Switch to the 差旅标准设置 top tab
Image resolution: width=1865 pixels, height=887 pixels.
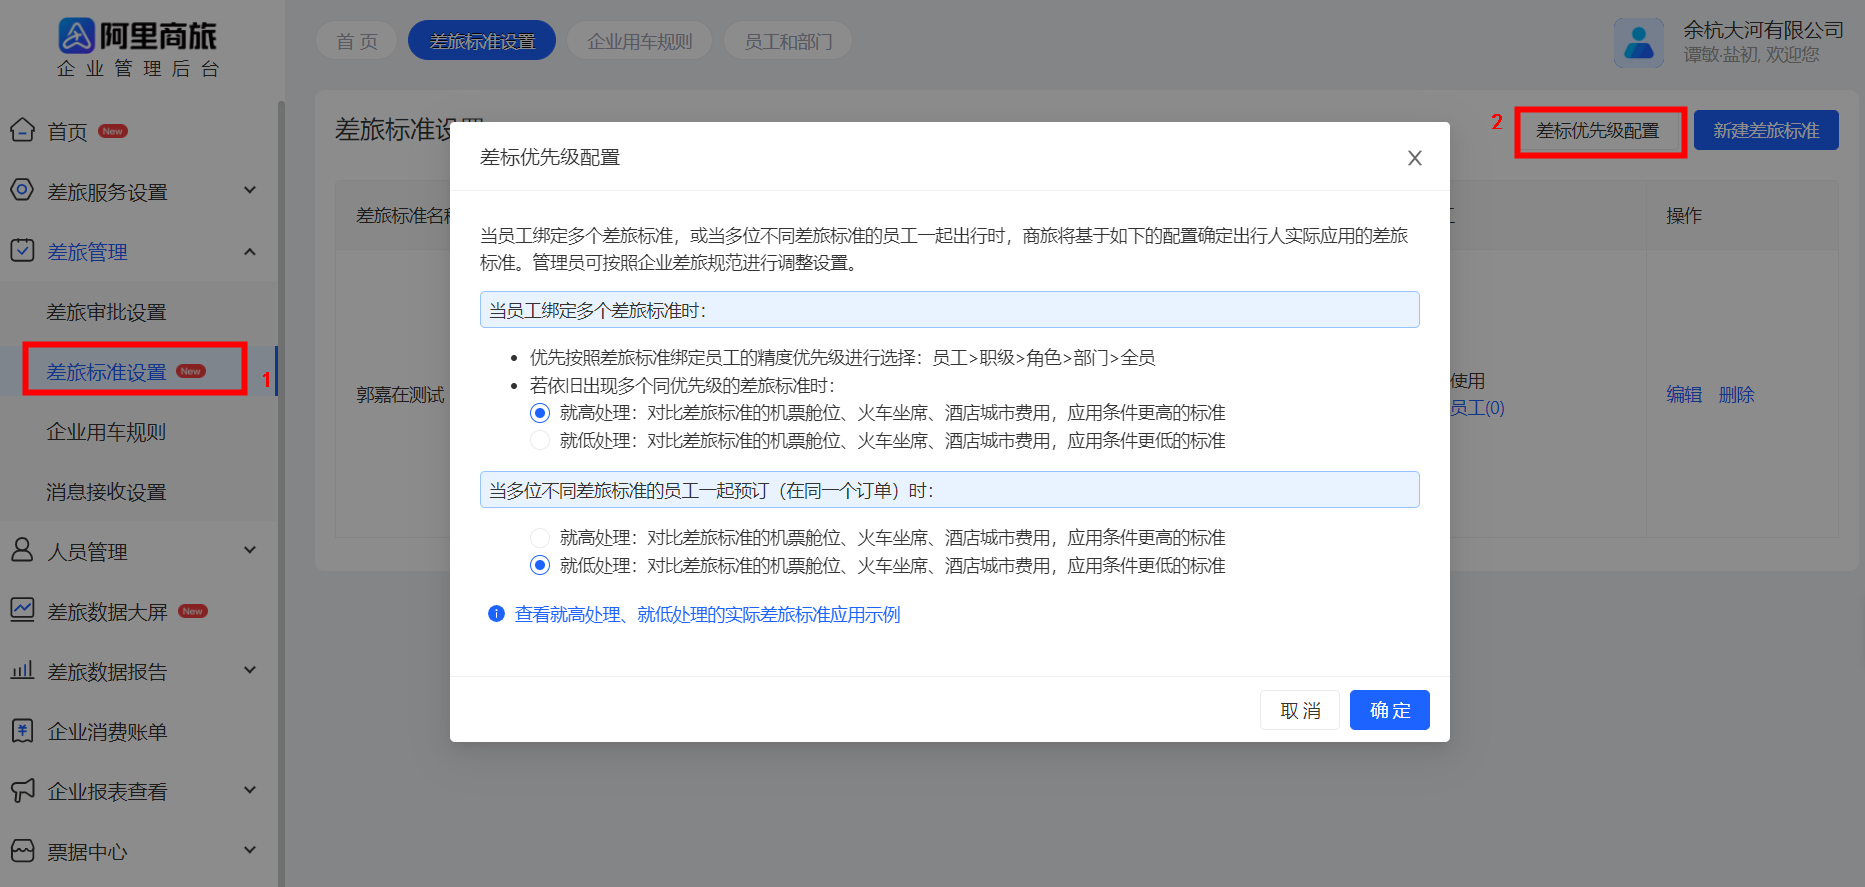[482, 41]
